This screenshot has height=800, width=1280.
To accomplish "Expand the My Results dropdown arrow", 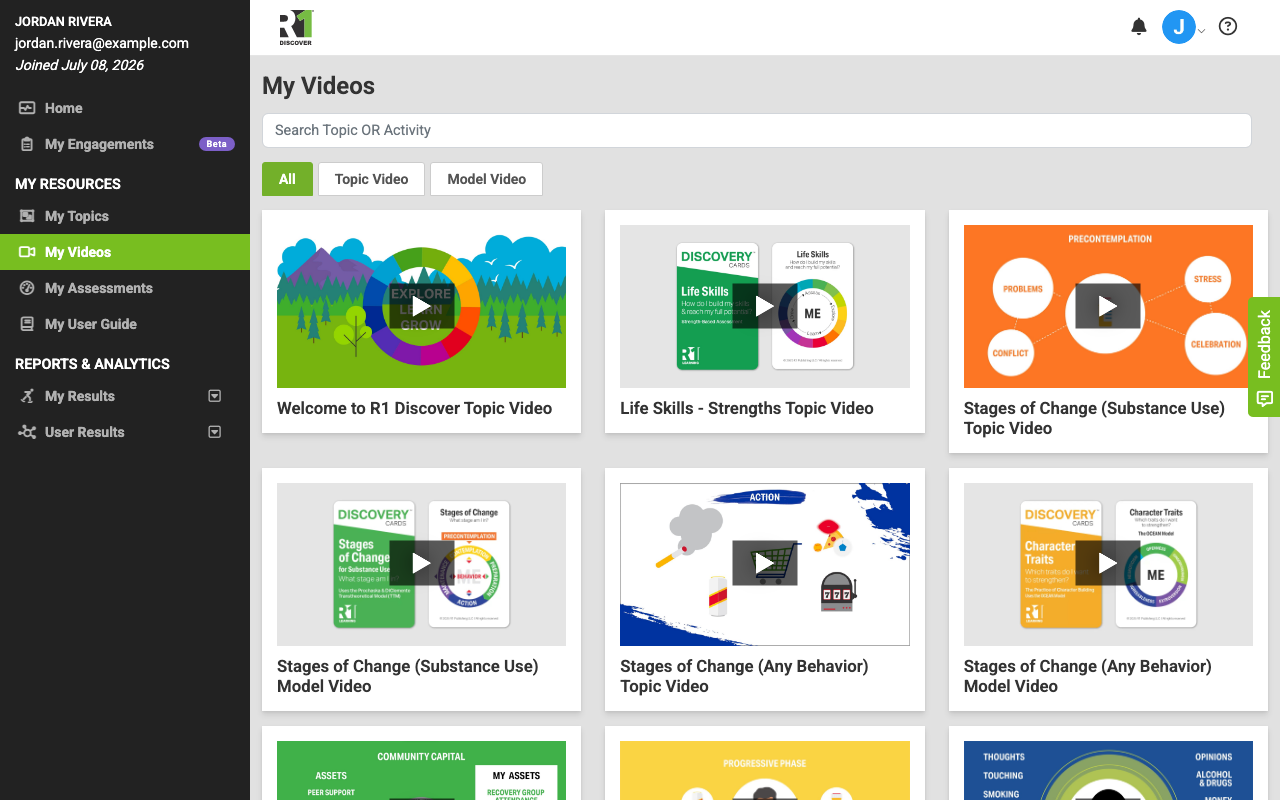I will coord(214,396).
